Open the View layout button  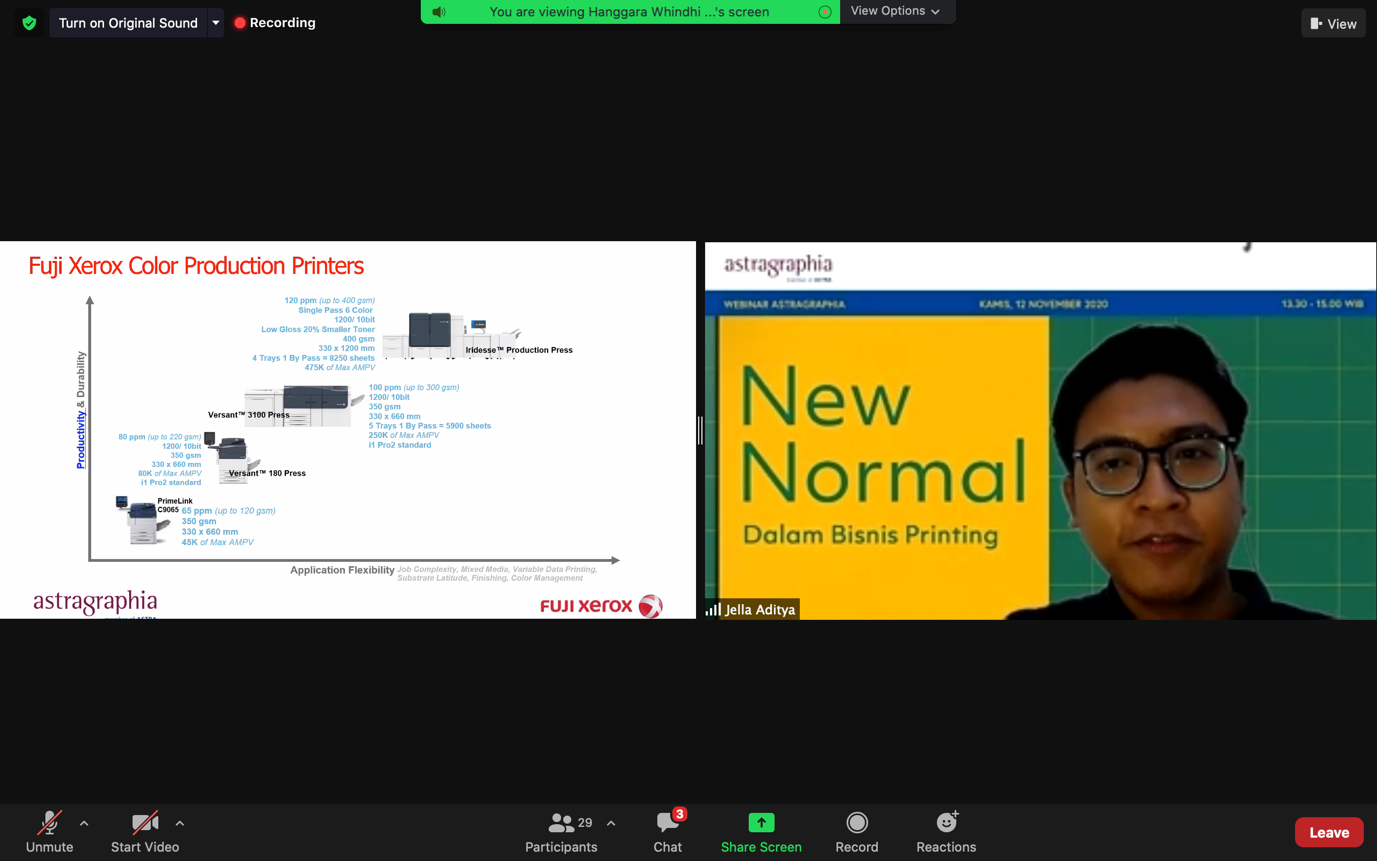pyautogui.click(x=1333, y=23)
